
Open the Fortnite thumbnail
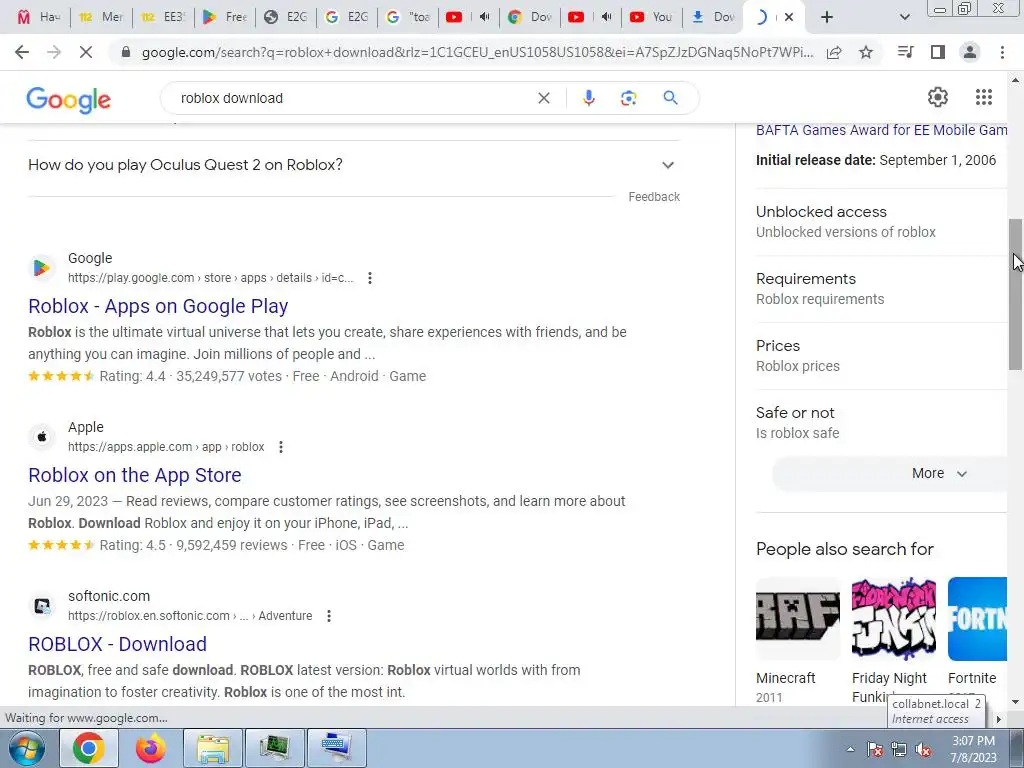(x=977, y=619)
